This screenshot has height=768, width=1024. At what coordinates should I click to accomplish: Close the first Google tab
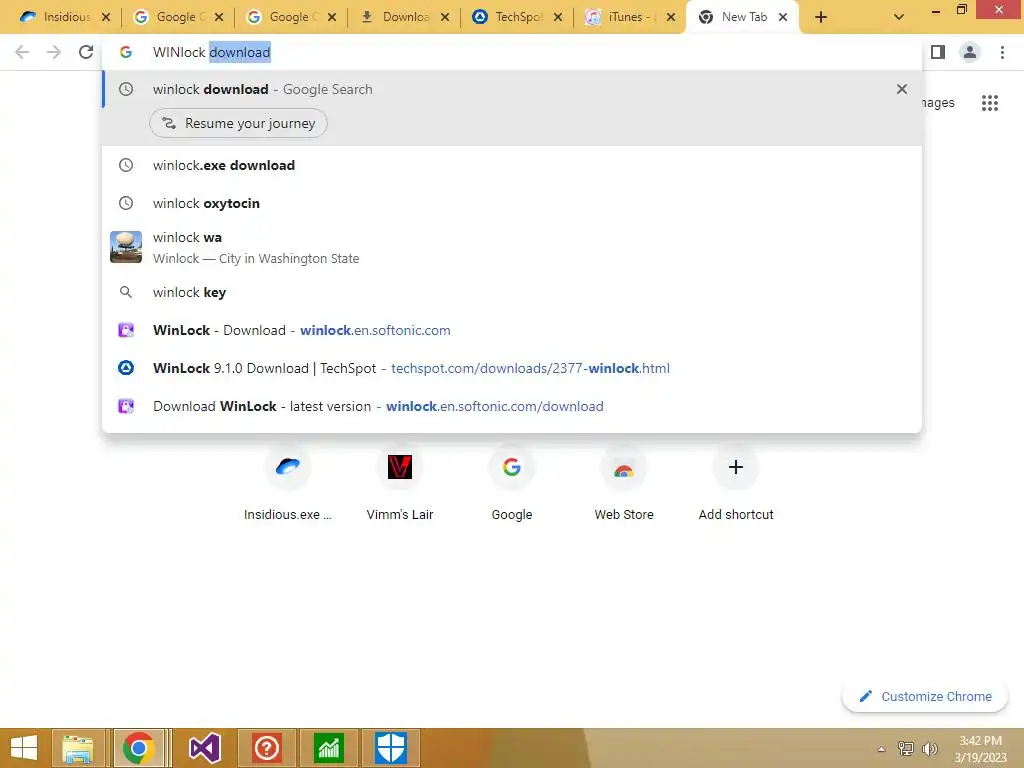pyautogui.click(x=219, y=17)
